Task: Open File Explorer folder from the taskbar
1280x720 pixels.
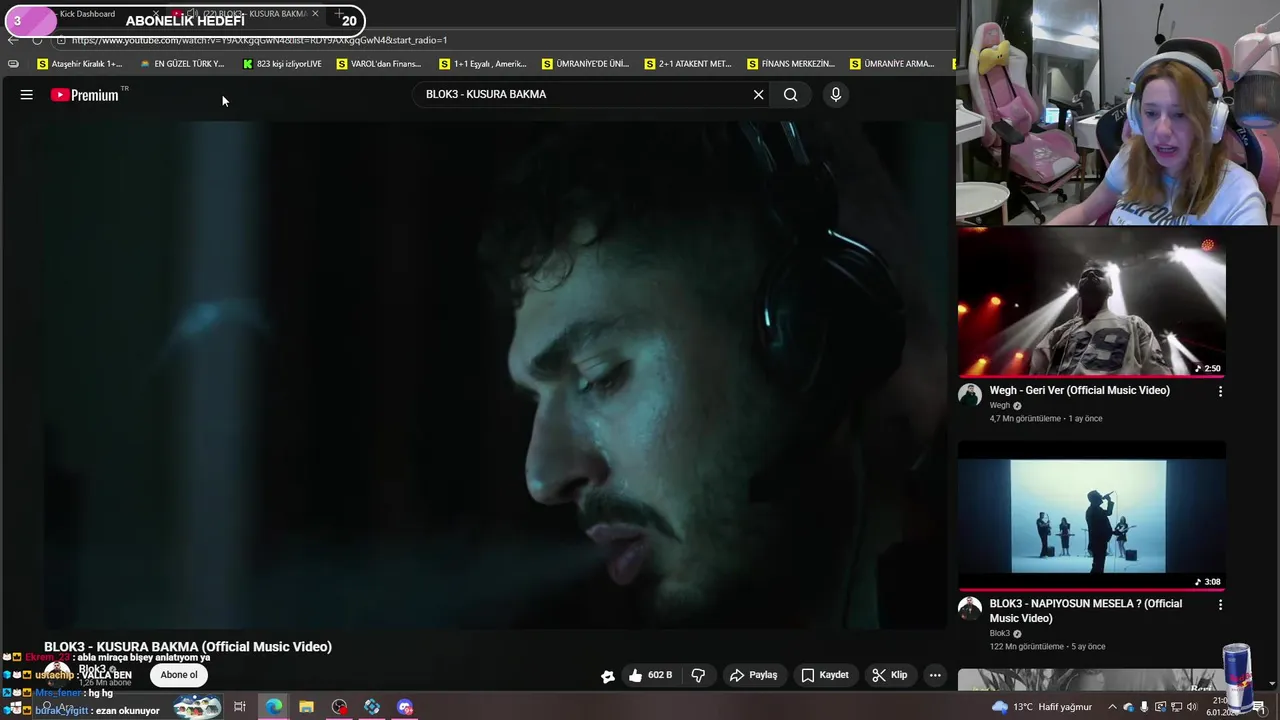Action: point(306,707)
